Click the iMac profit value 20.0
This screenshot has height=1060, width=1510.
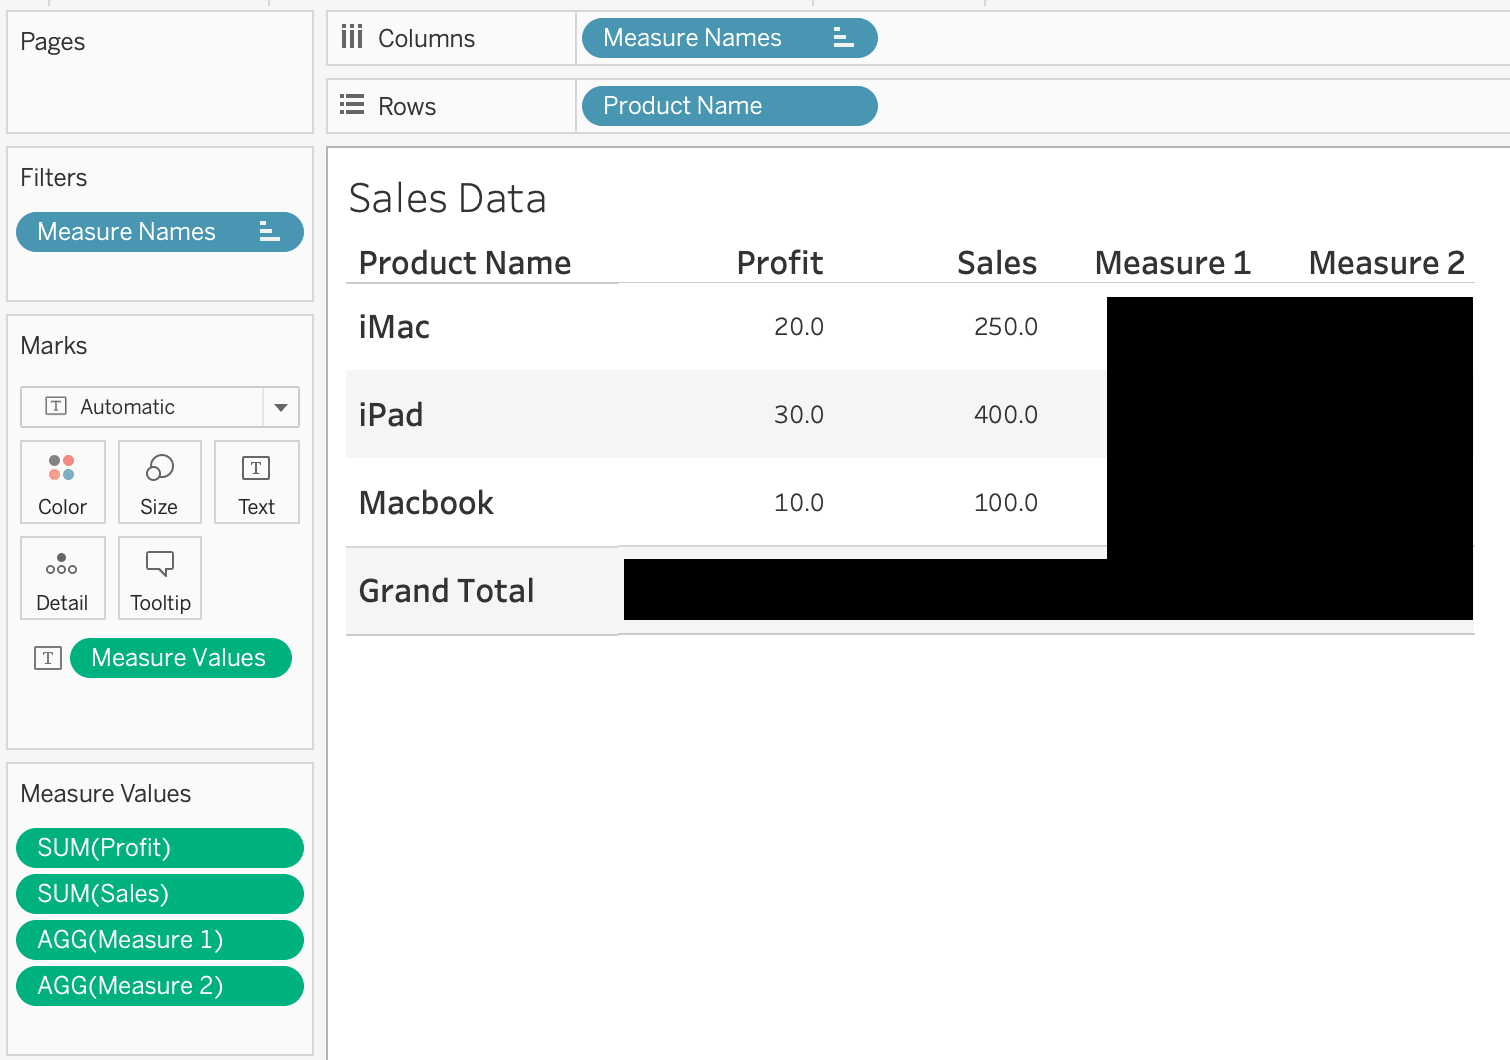pos(799,327)
